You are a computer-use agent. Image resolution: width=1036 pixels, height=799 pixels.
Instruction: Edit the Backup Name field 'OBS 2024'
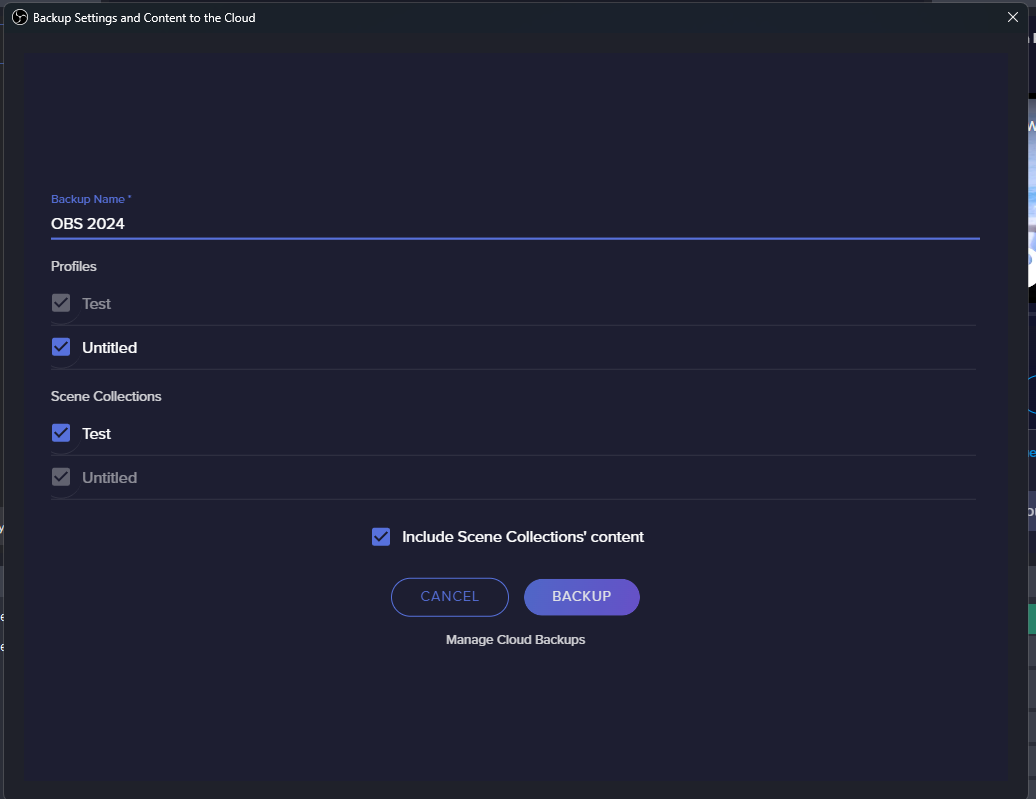515,224
